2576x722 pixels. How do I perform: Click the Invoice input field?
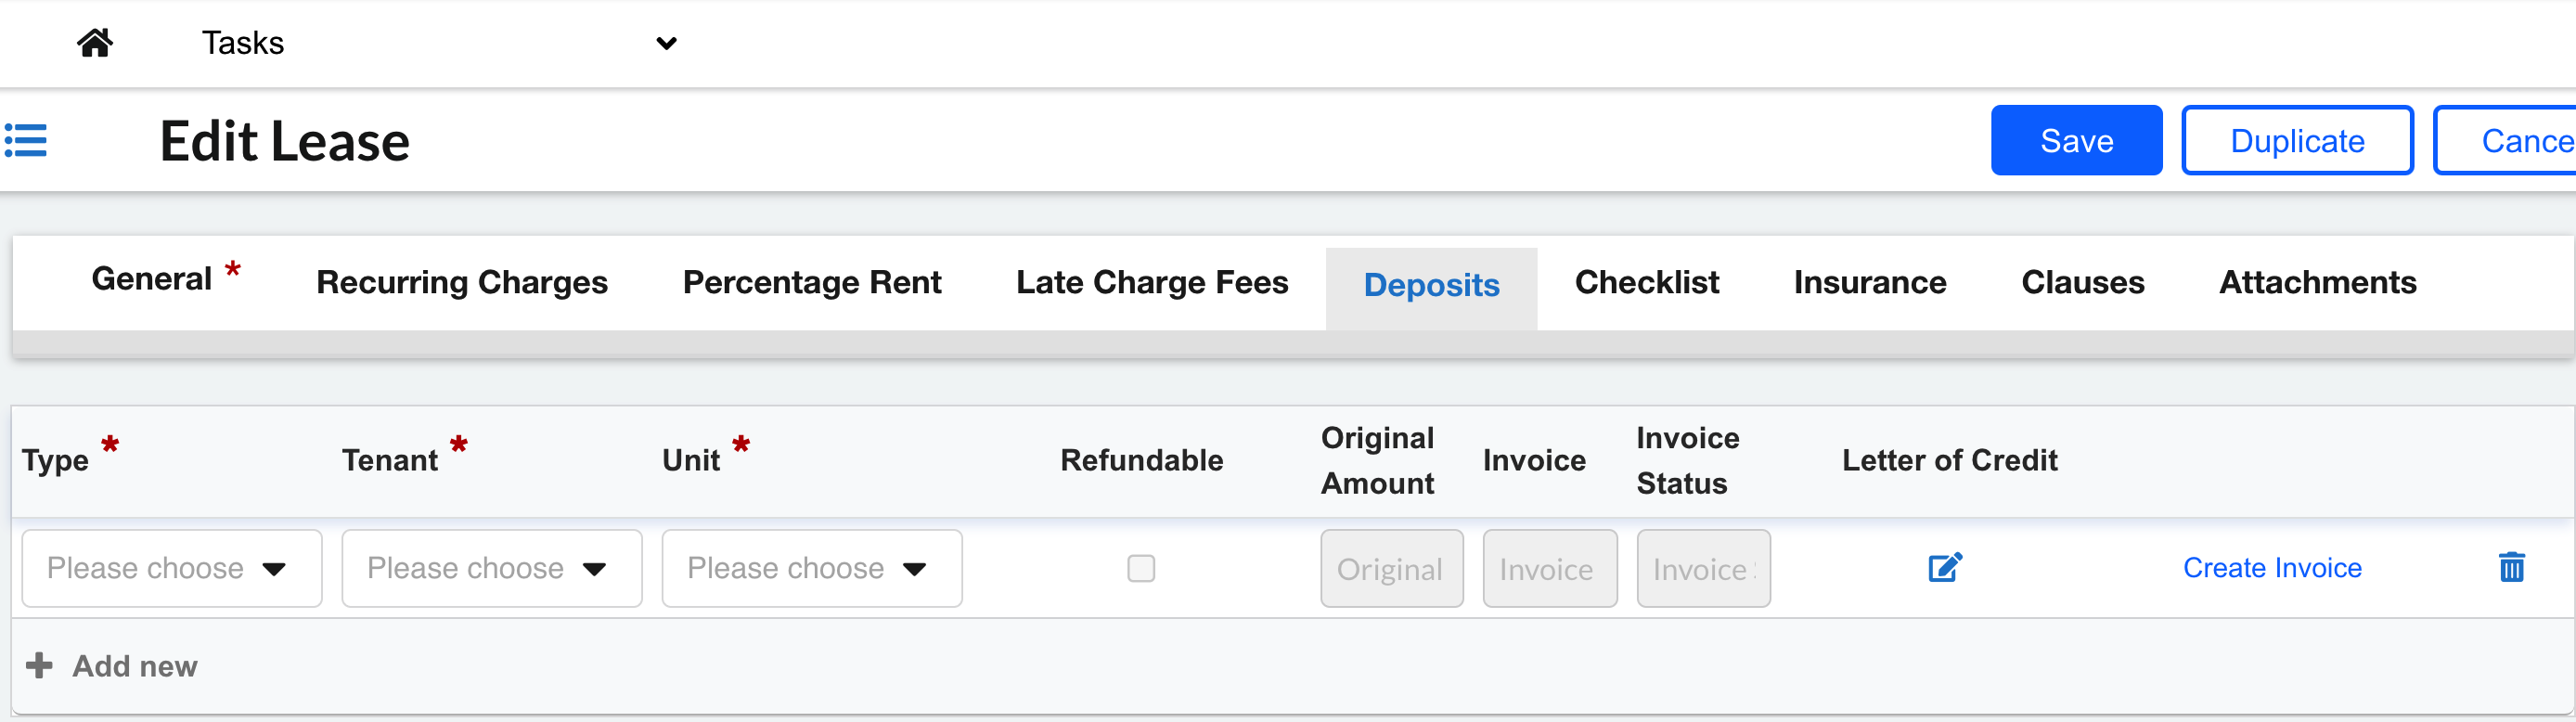(x=1550, y=568)
